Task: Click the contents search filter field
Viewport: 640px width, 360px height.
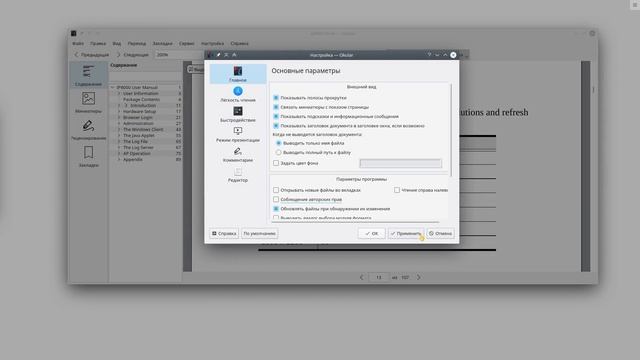Action: (x=145, y=77)
